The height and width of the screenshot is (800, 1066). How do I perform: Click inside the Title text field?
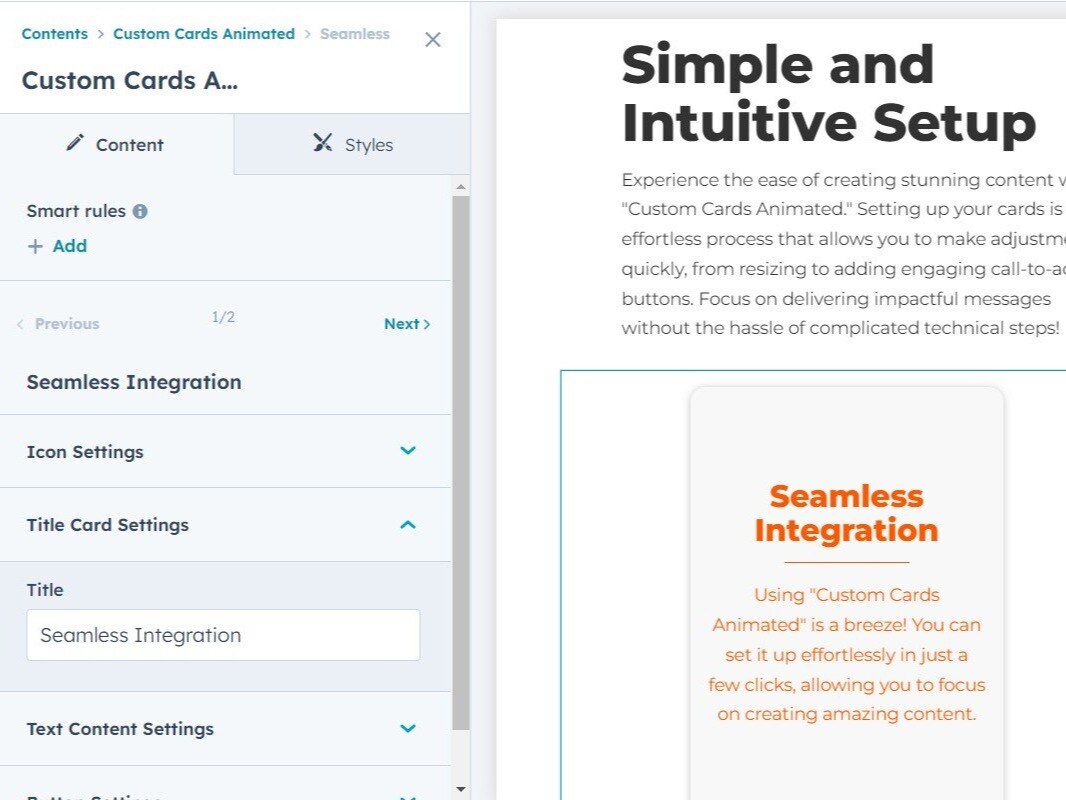click(222, 635)
